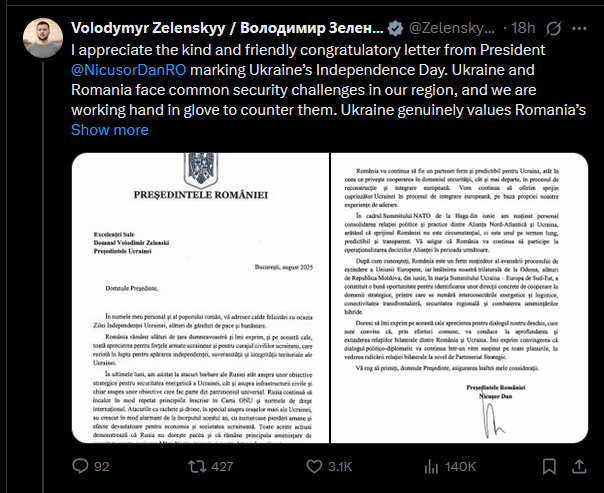Click the 3.1K likes count
This screenshot has width=604, height=493.
tap(340, 466)
